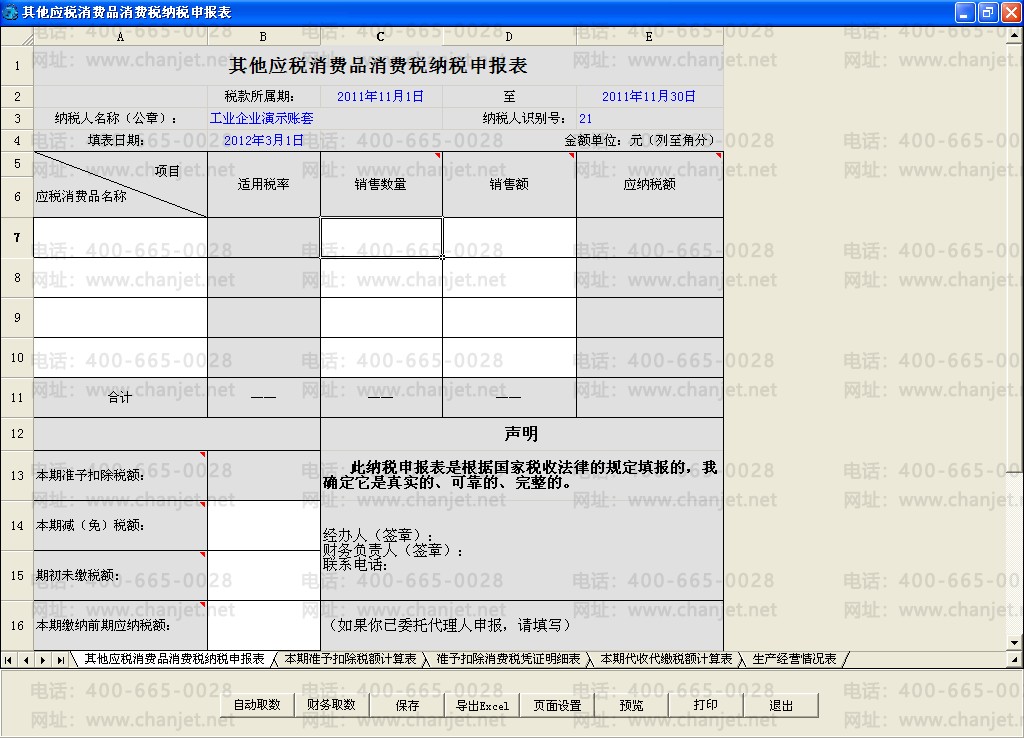
Task: Click the previous sheet navigation arrow
Action: click(x=25, y=660)
